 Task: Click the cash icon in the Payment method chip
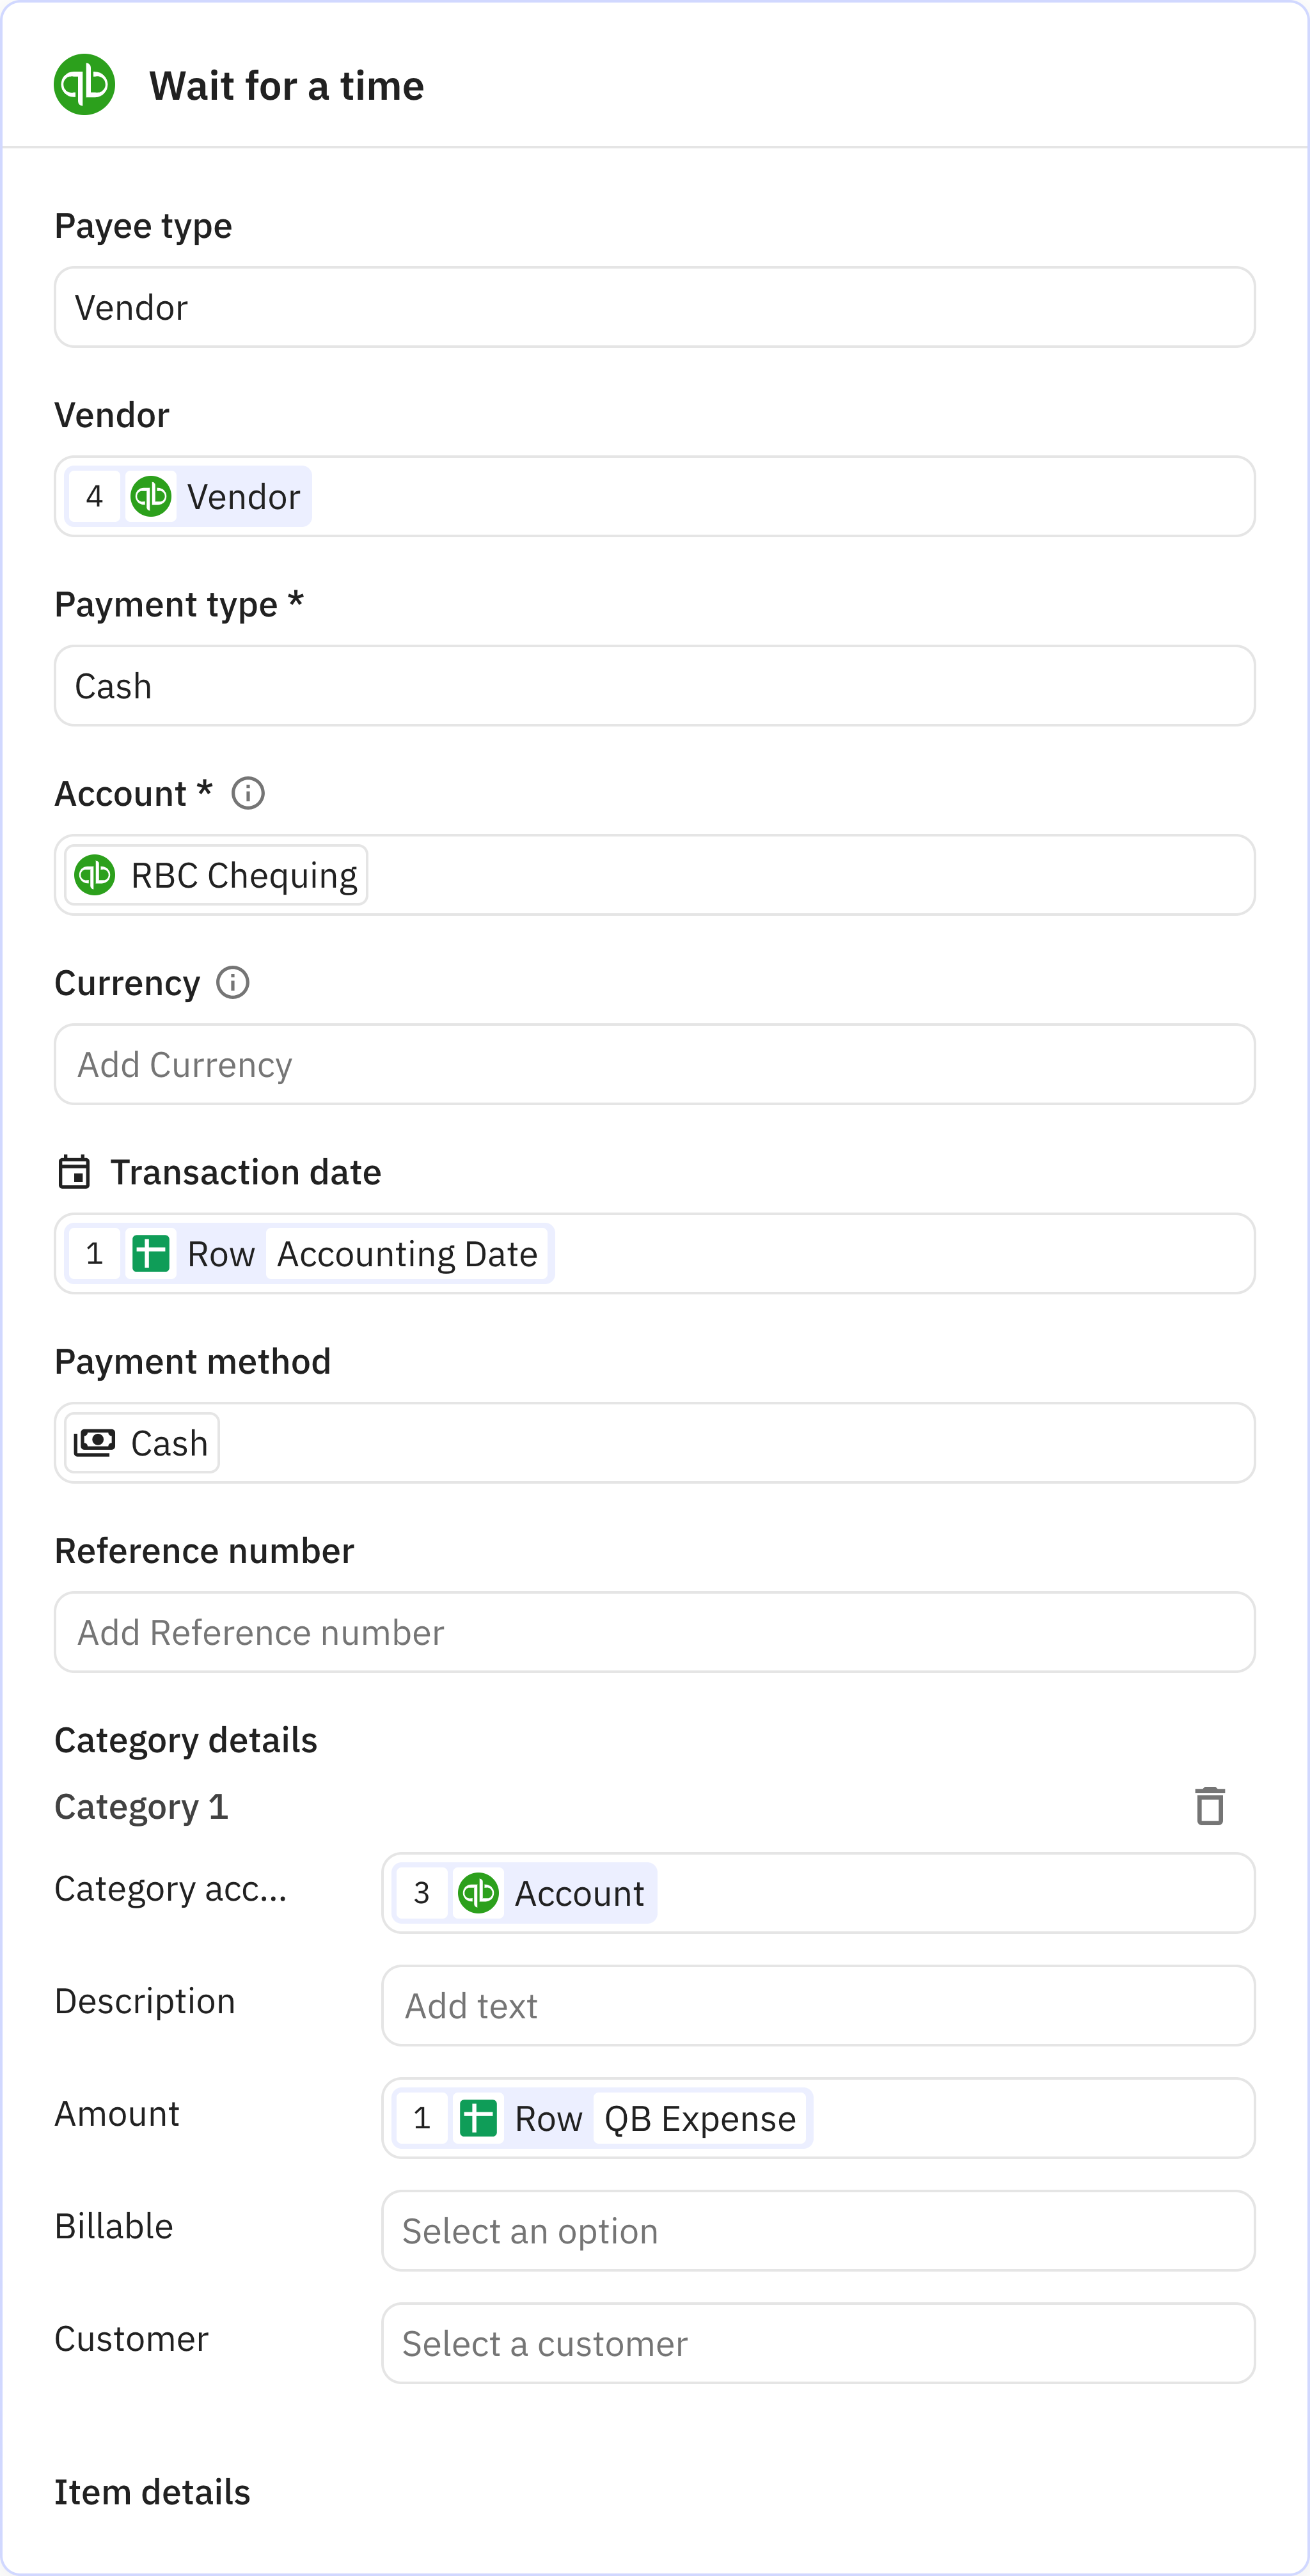95,1443
